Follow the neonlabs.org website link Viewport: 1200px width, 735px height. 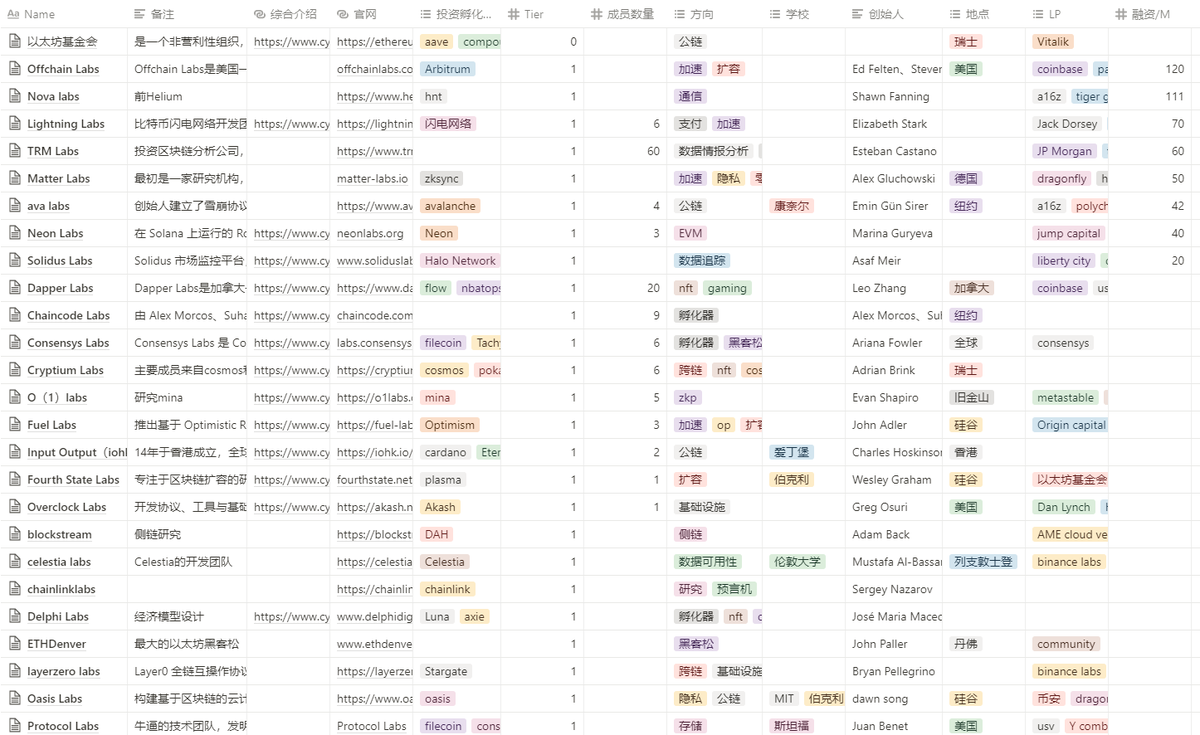(x=370, y=233)
